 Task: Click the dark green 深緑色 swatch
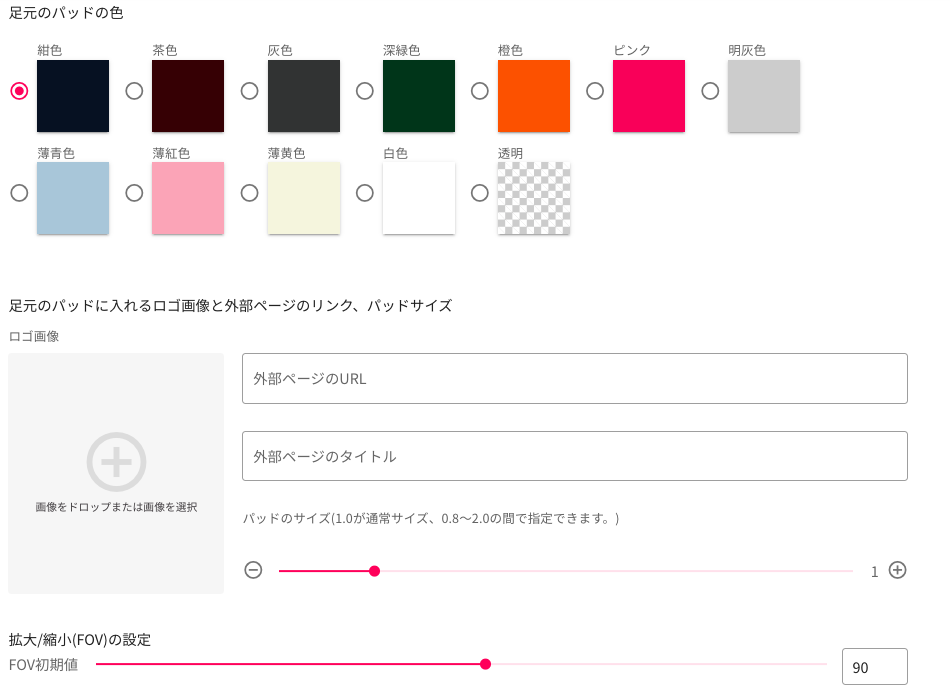click(419, 96)
